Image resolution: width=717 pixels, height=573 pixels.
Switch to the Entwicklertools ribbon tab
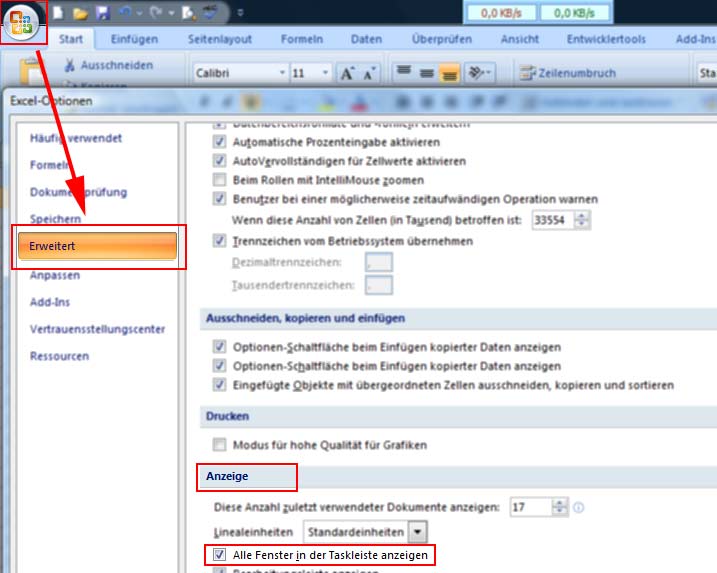pos(606,39)
